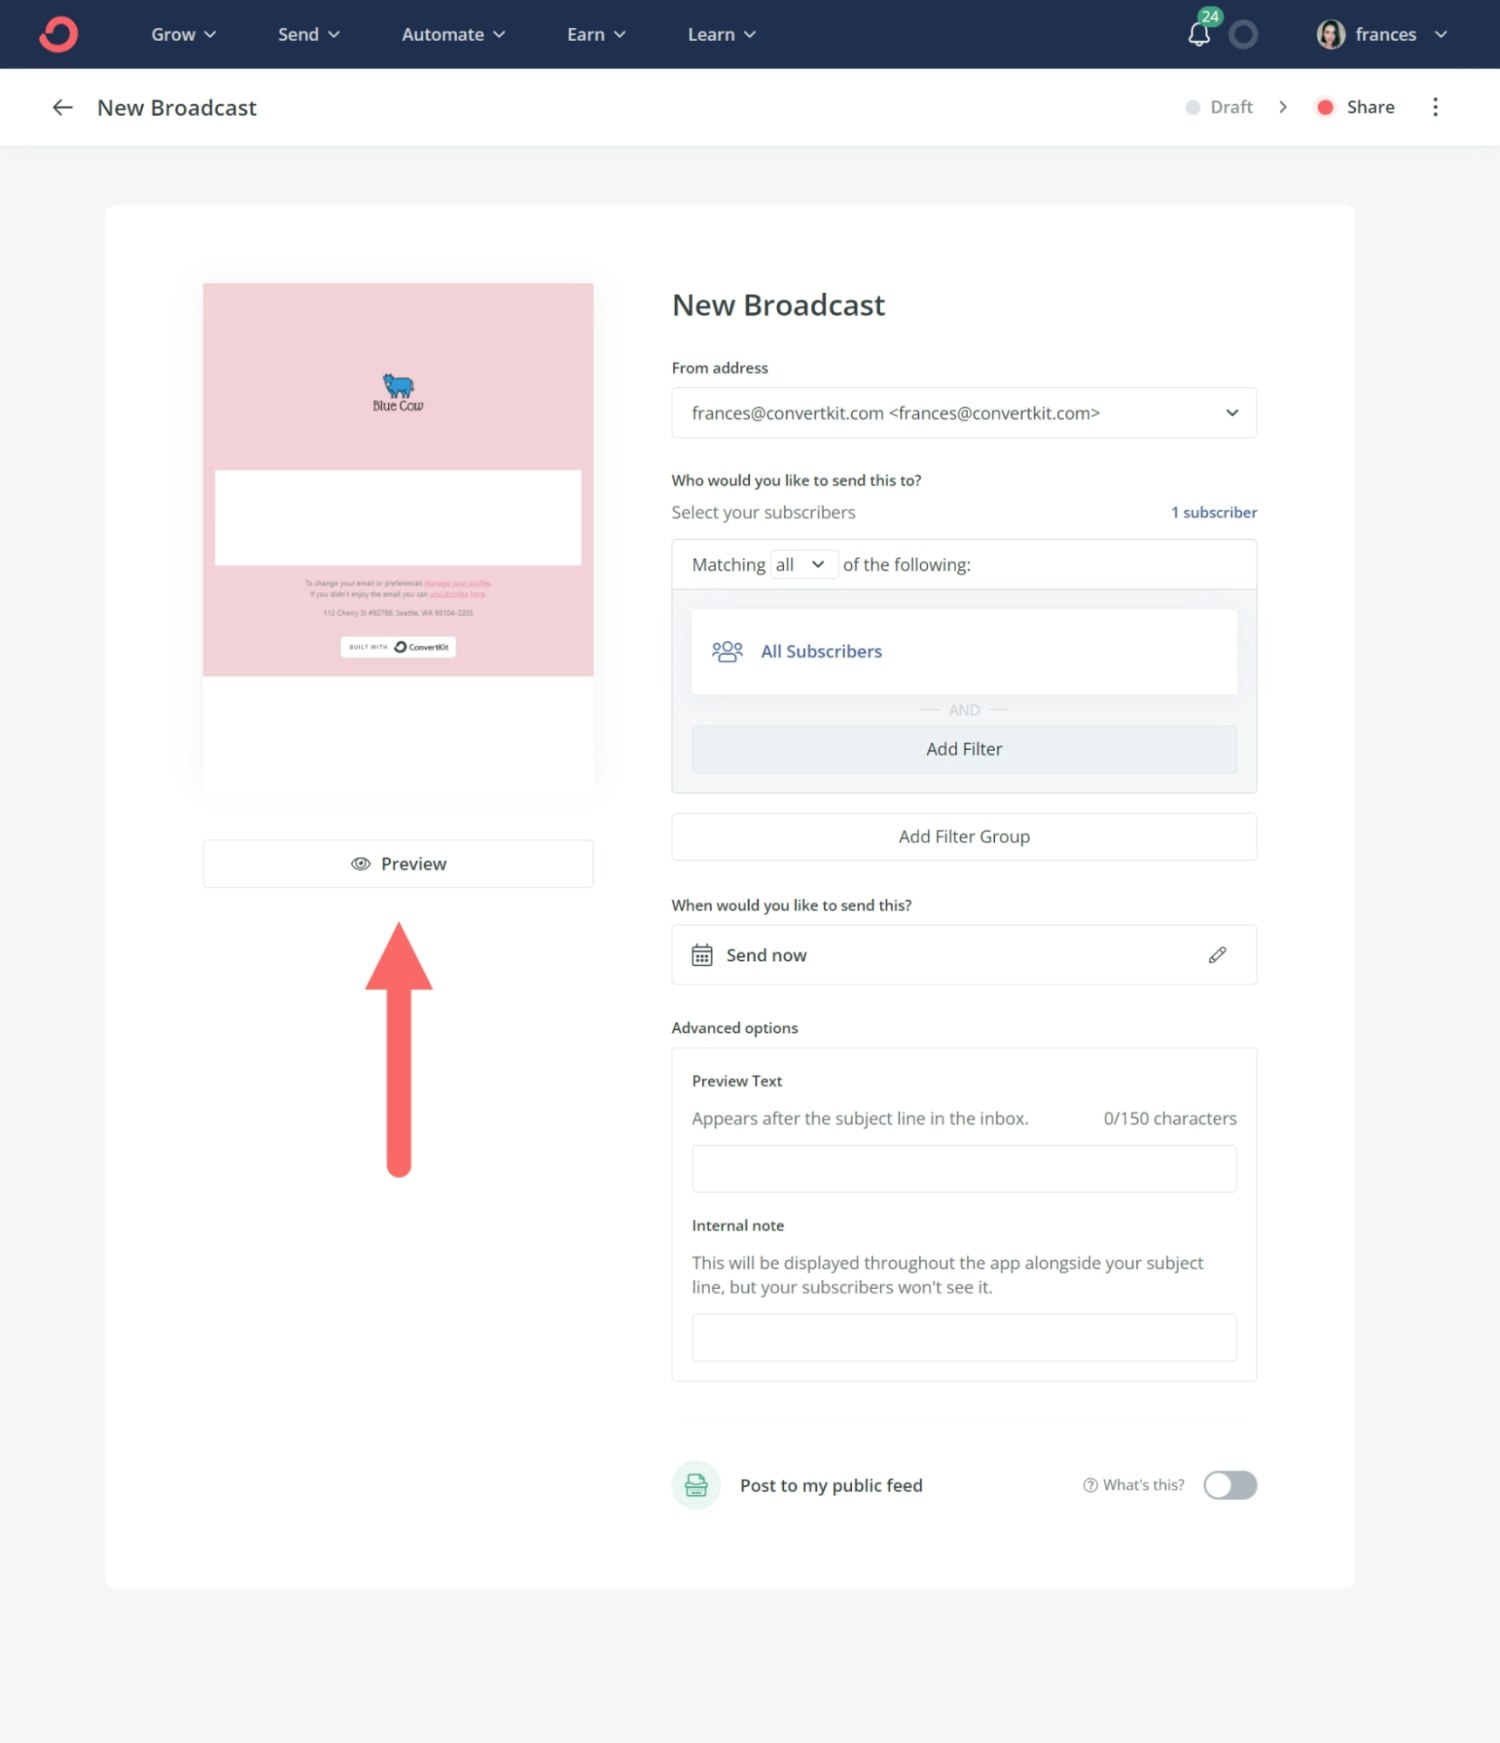Click the frances profile avatar

click(x=1330, y=35)
